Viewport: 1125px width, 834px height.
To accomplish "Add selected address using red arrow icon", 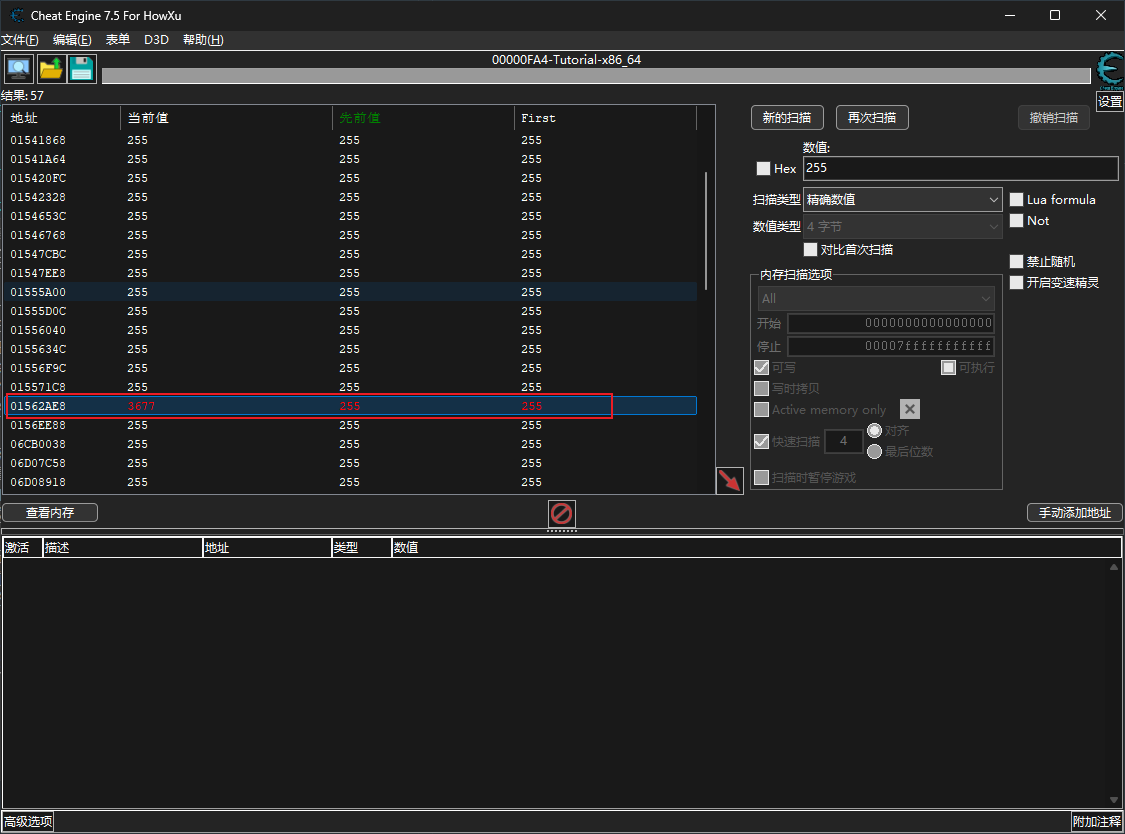I will (x=730, y=480).
